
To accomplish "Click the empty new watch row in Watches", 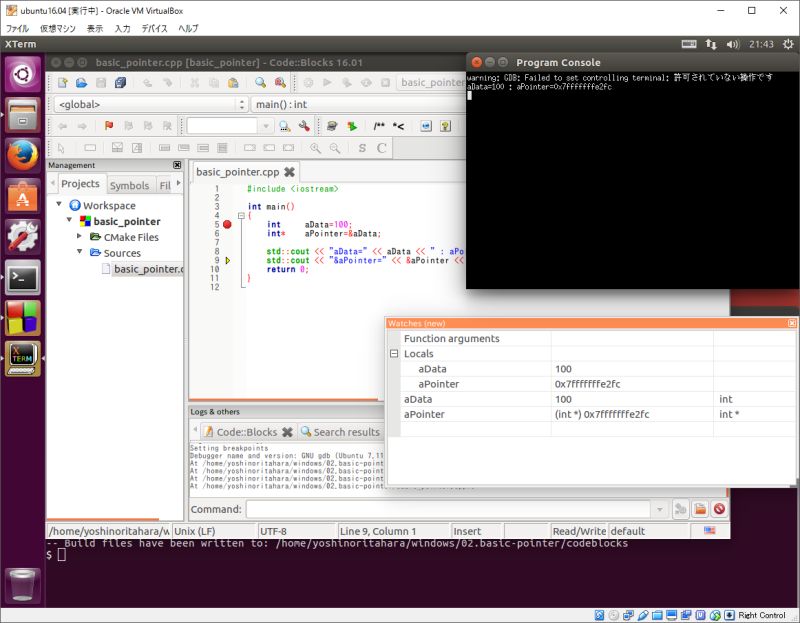I will point(592,430).
